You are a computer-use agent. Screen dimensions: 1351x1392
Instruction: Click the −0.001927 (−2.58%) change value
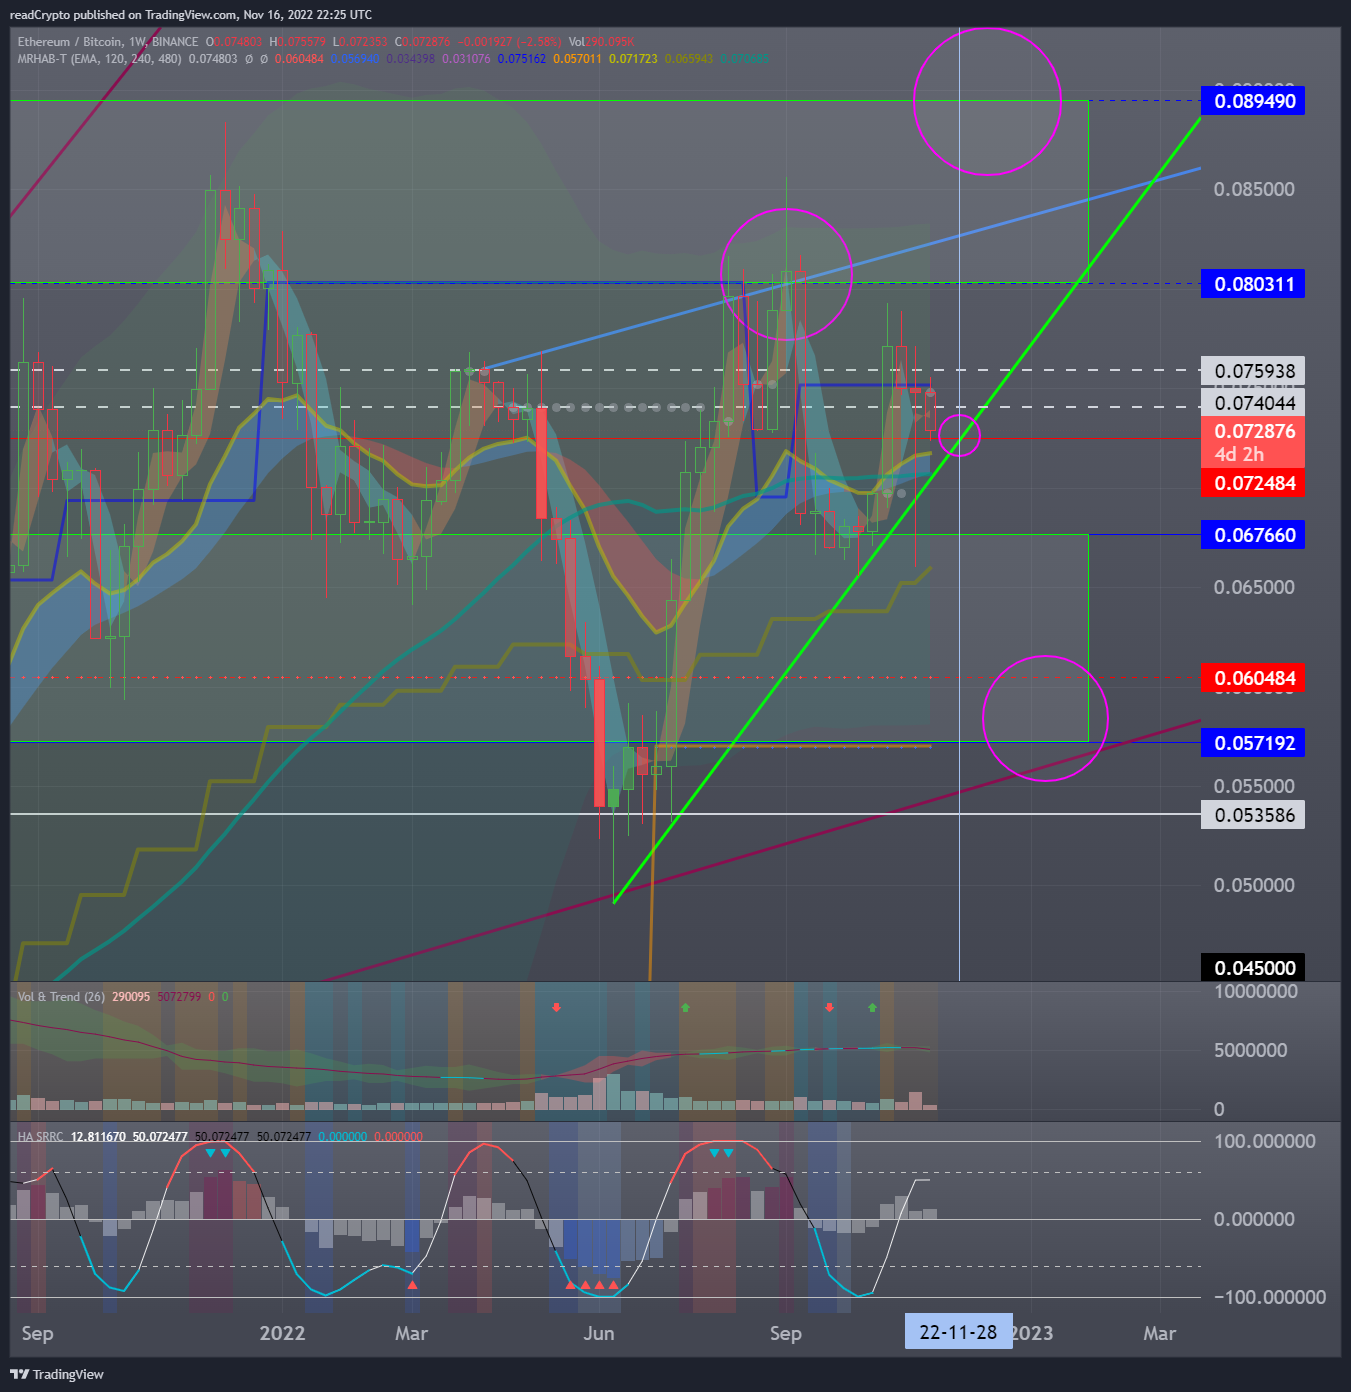[x=510, y=42]
